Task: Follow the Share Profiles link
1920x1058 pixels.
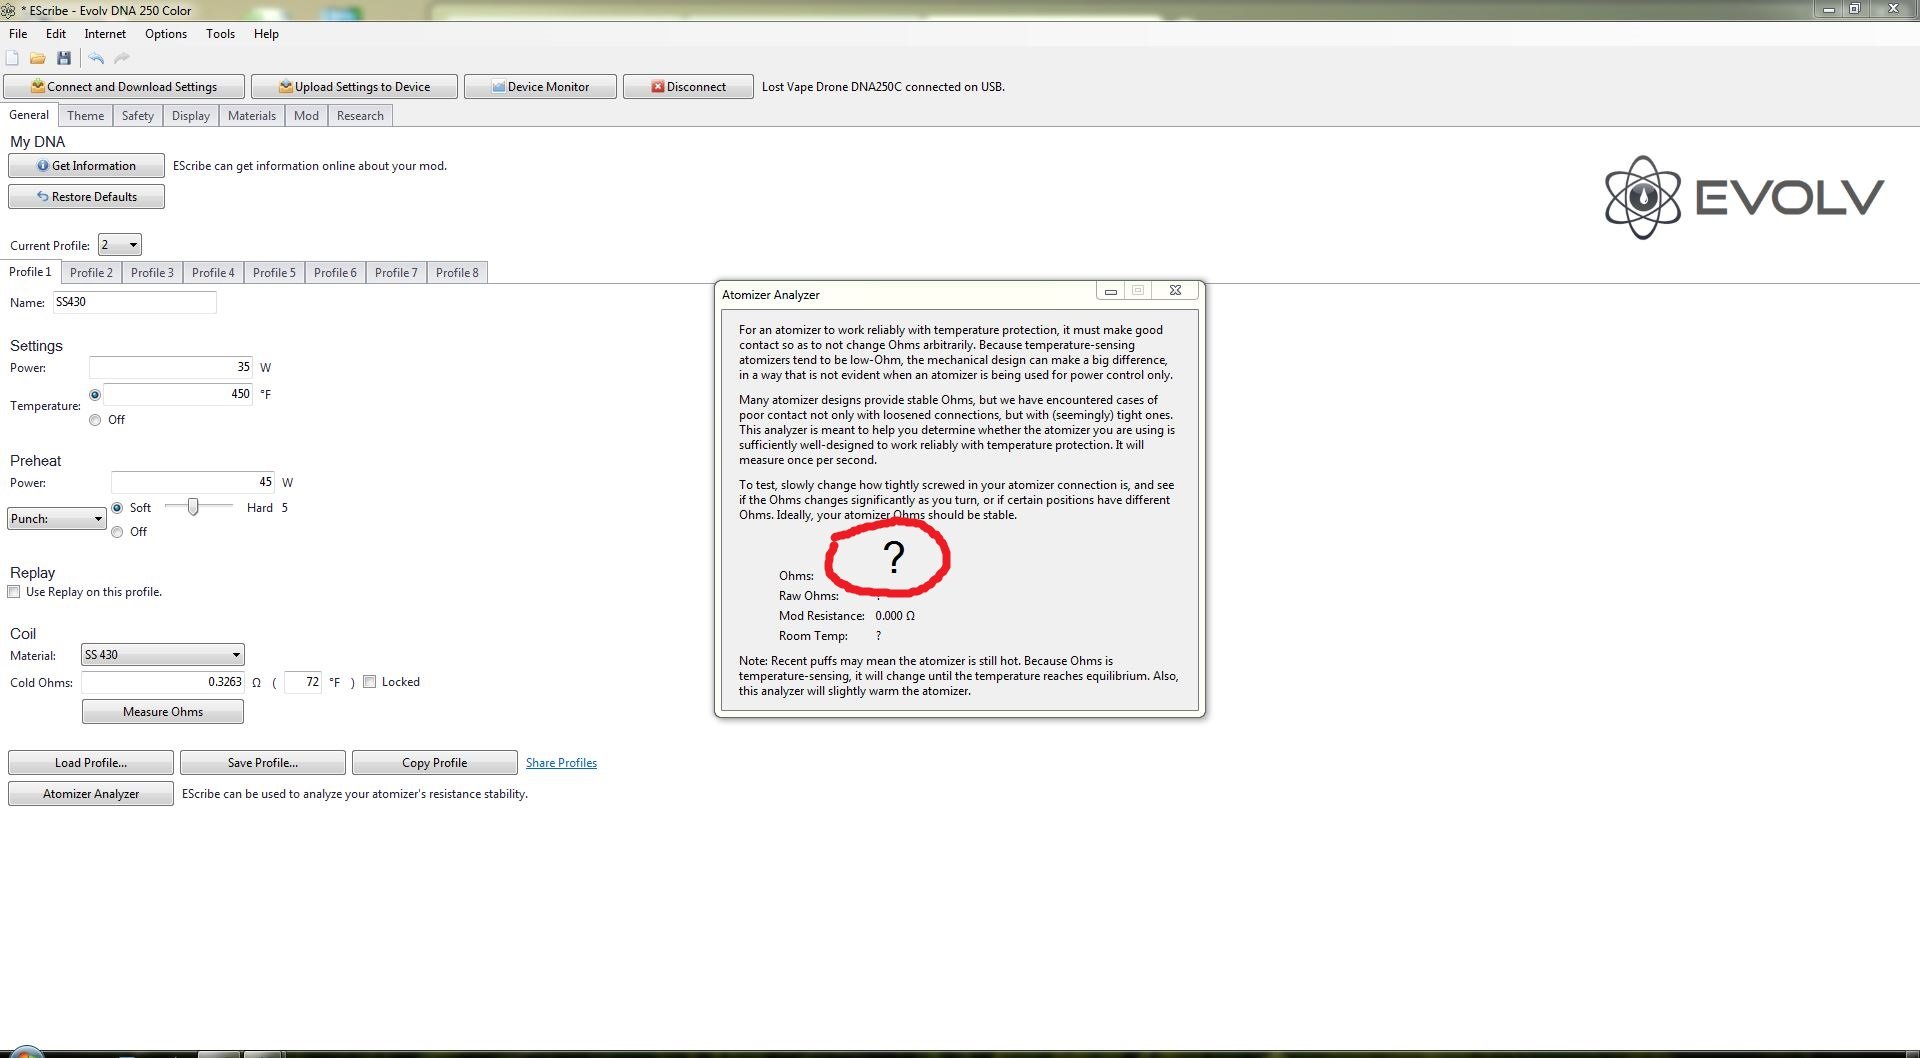Action: [x=561, y=763]
